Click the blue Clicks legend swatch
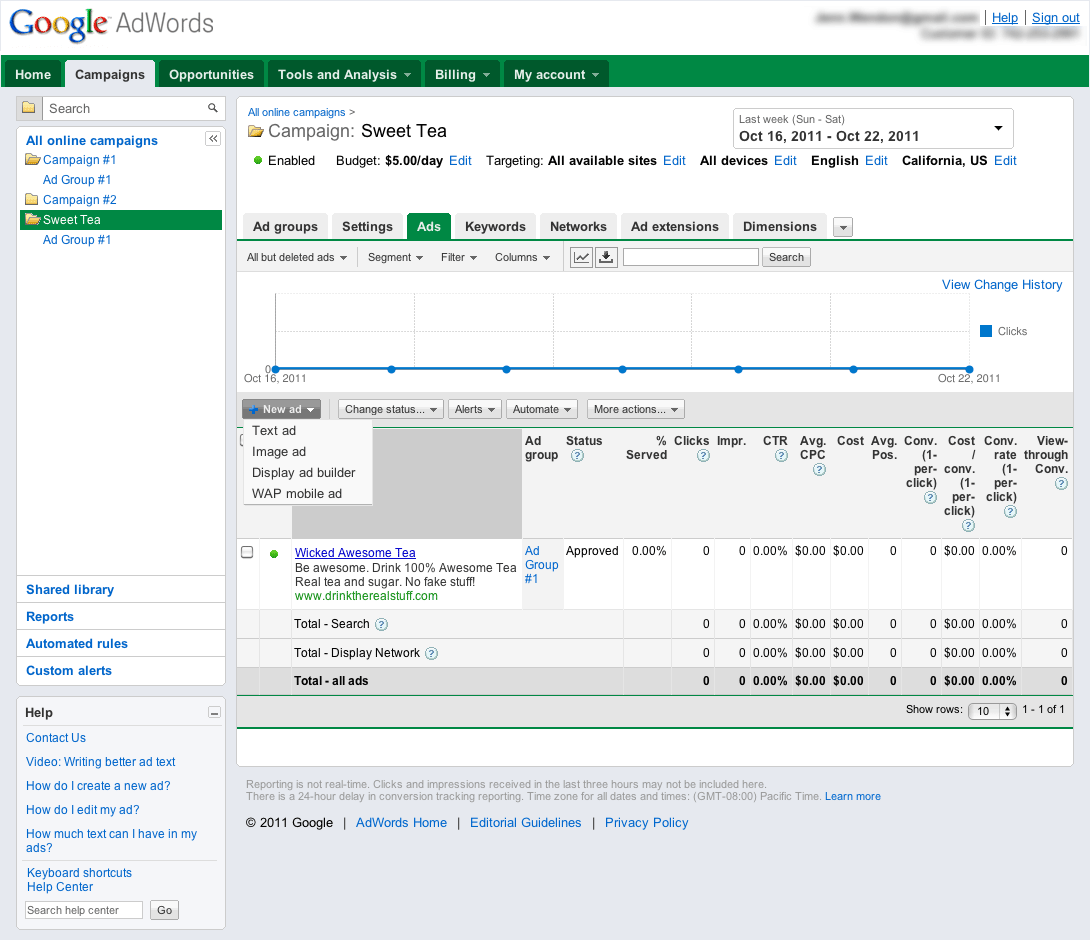Image resolution: width=1090 pixels, height=940 pixels. (986, 331)
